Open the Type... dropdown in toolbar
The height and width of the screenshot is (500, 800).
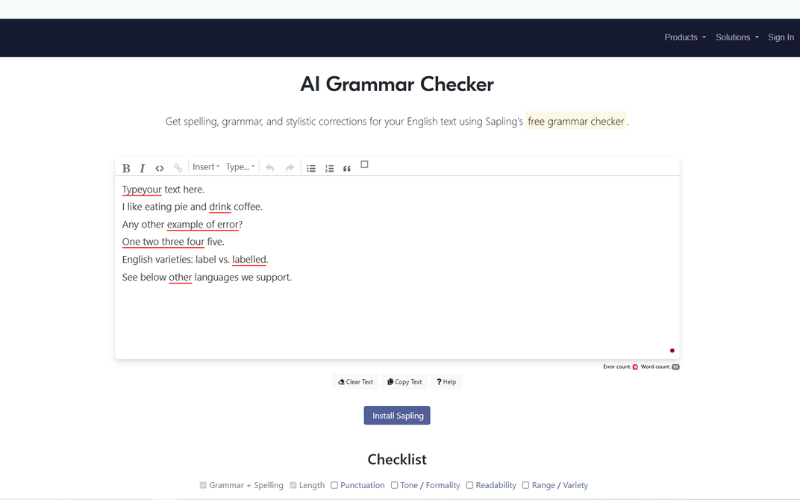tap(240, 167)
